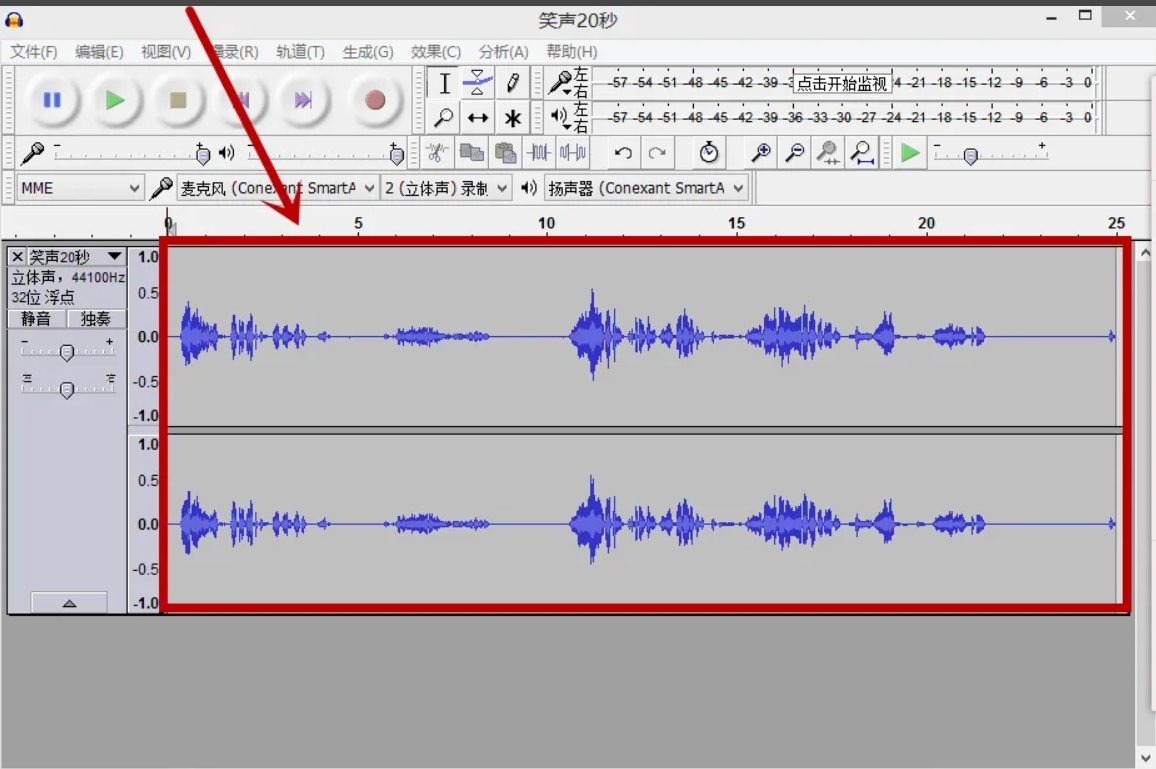Viewport: 1156px width, 769px height.
Task: Start recording with the red Record button
Action: 375,100
